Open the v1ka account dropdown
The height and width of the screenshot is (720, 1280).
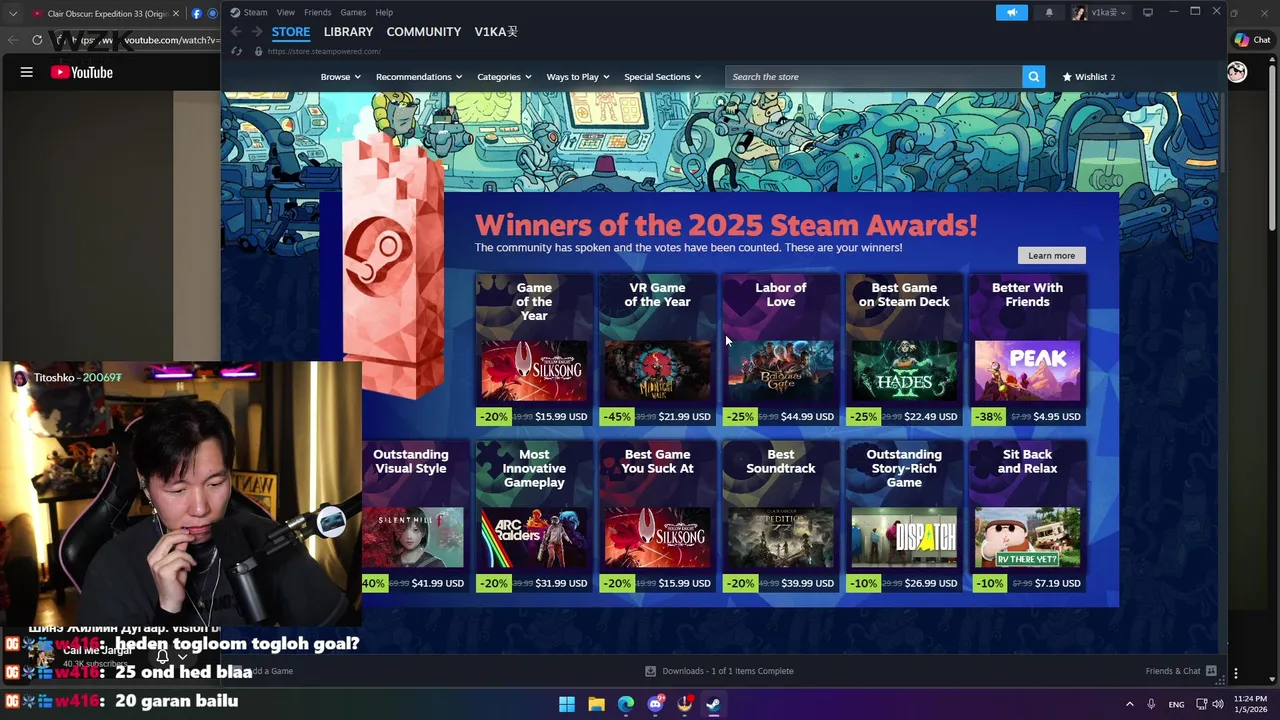(x=1099, y=12)
